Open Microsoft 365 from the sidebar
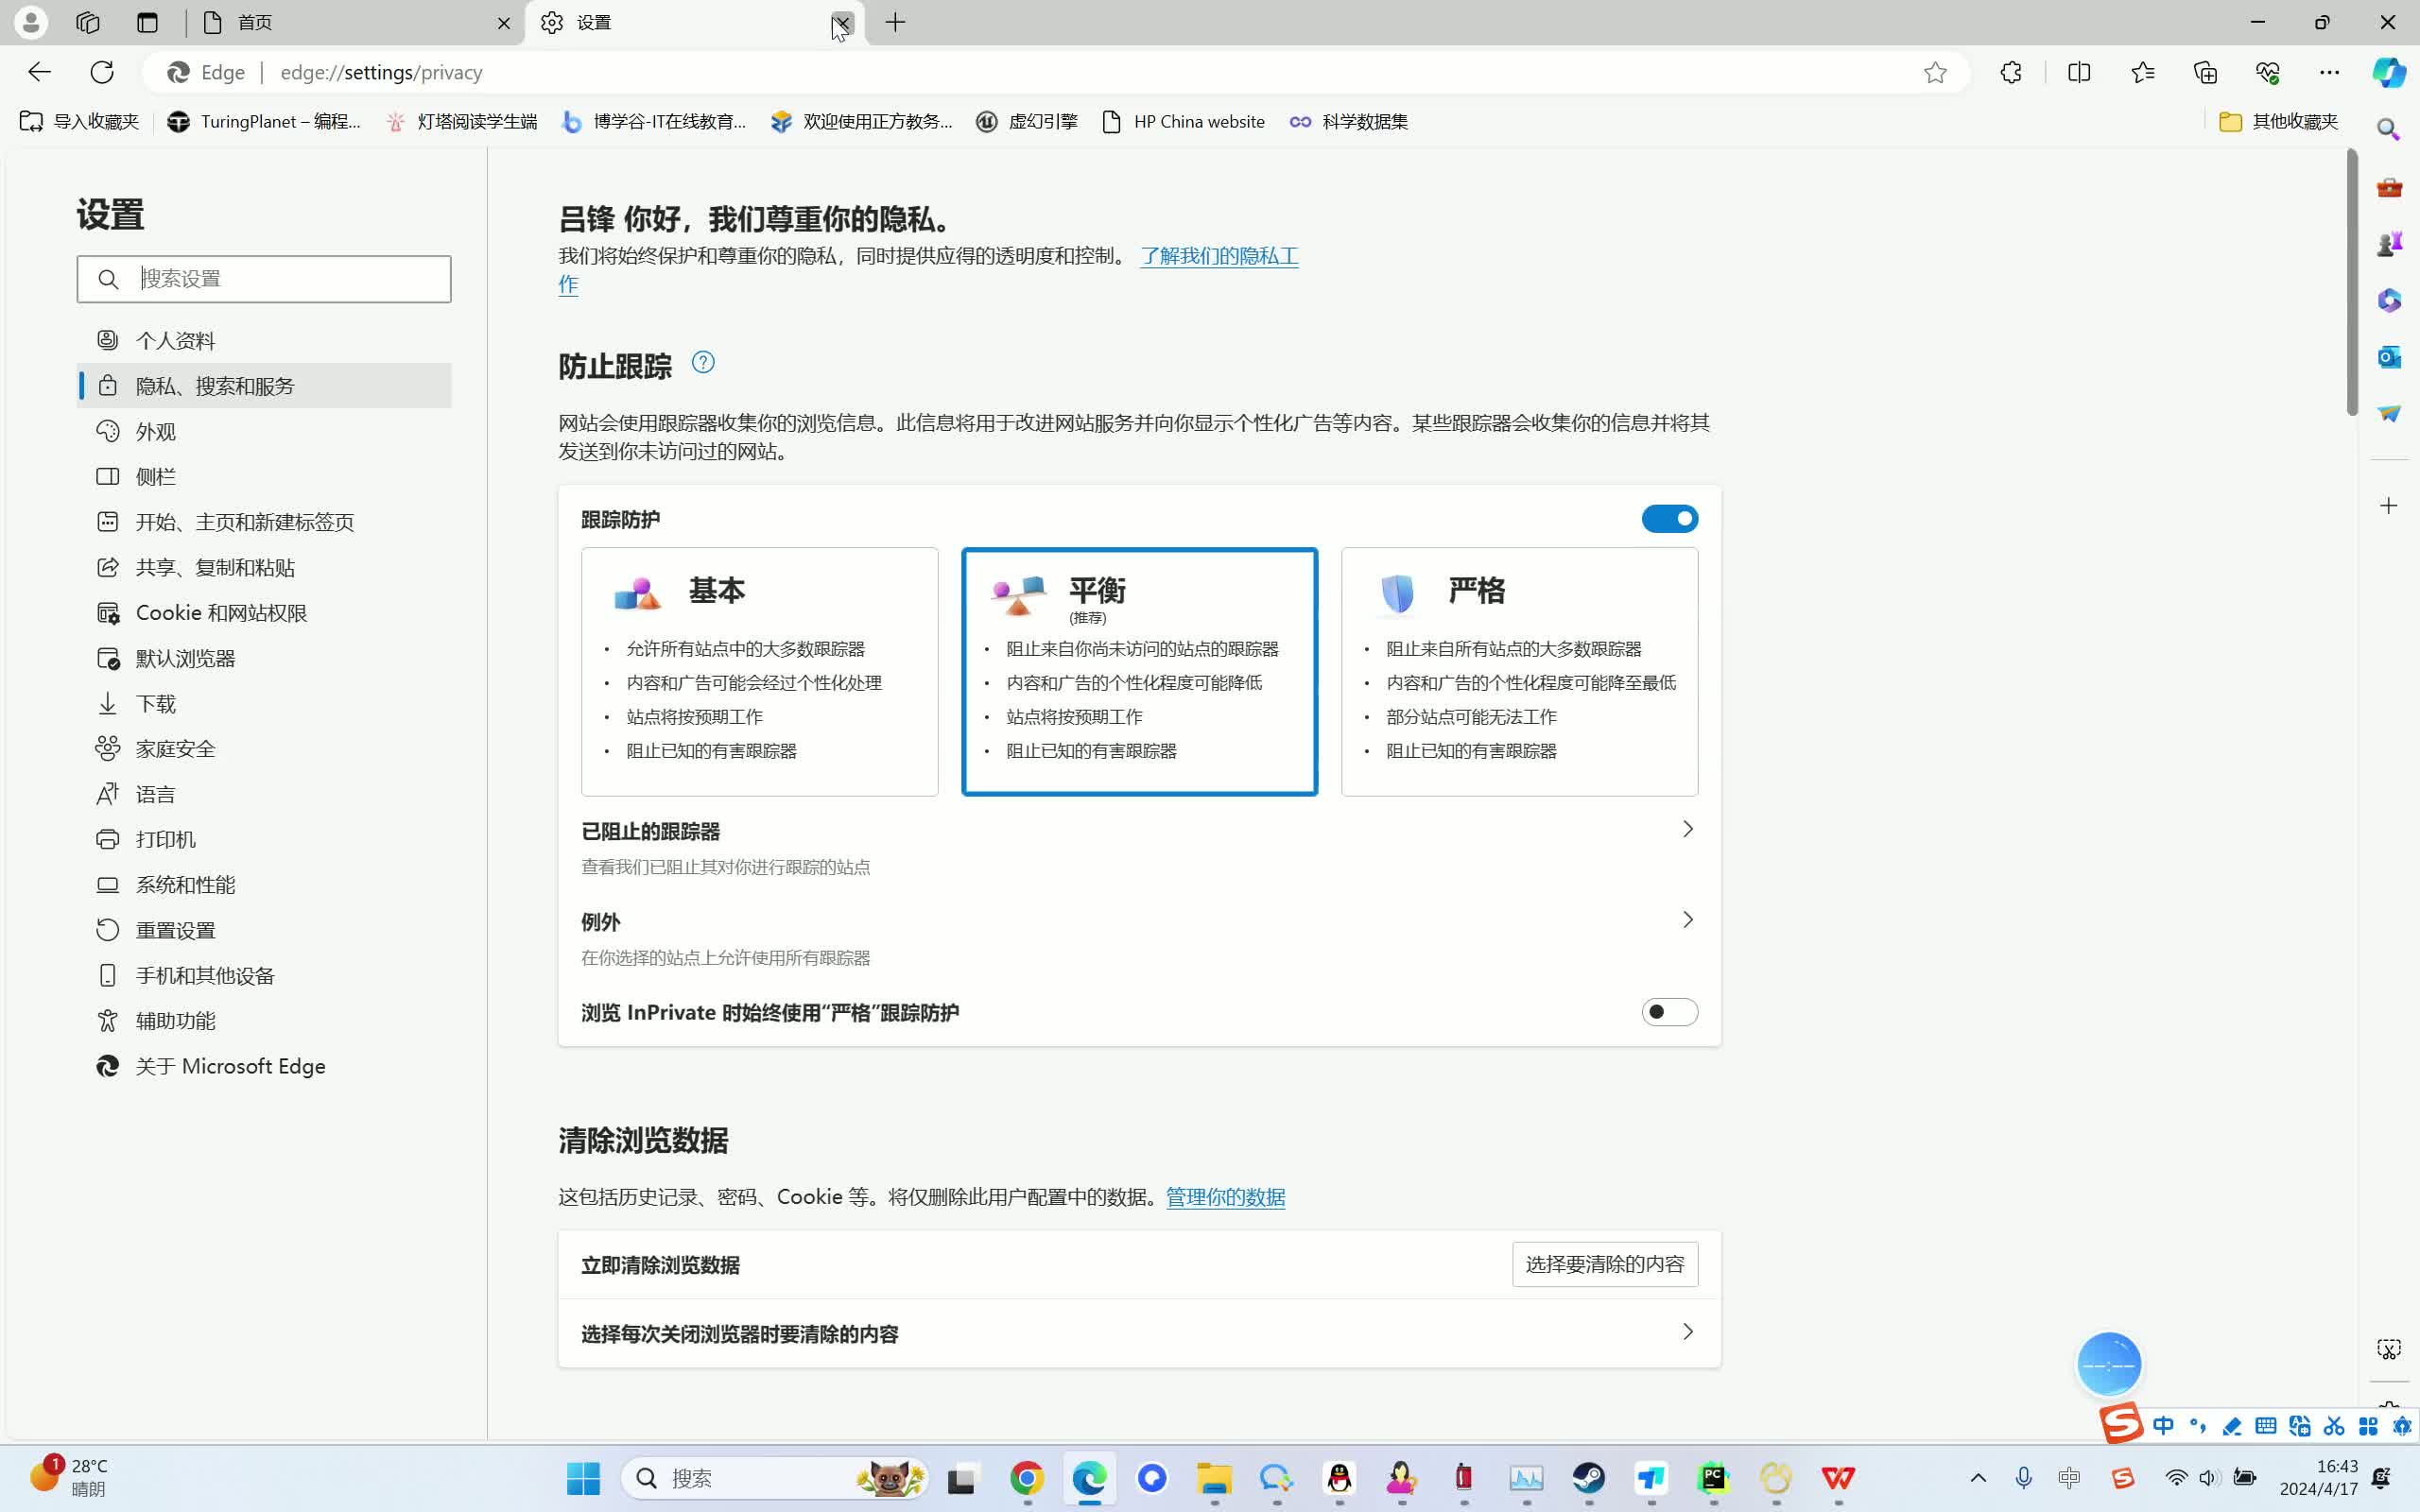 point(2390,299)
